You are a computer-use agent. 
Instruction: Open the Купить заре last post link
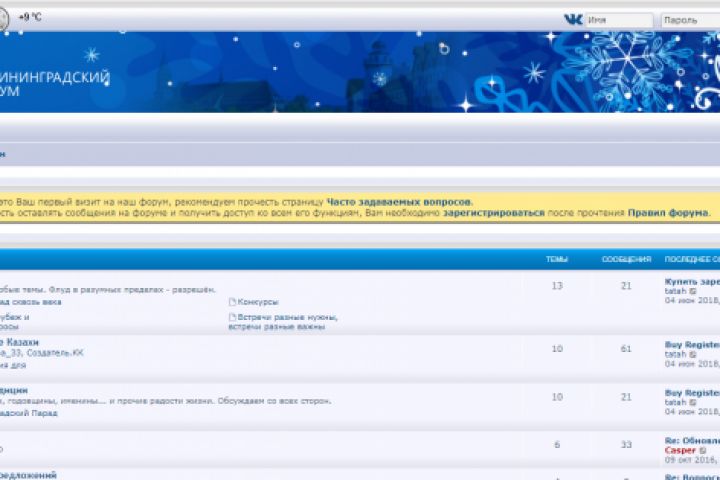[x=692, y=282]
